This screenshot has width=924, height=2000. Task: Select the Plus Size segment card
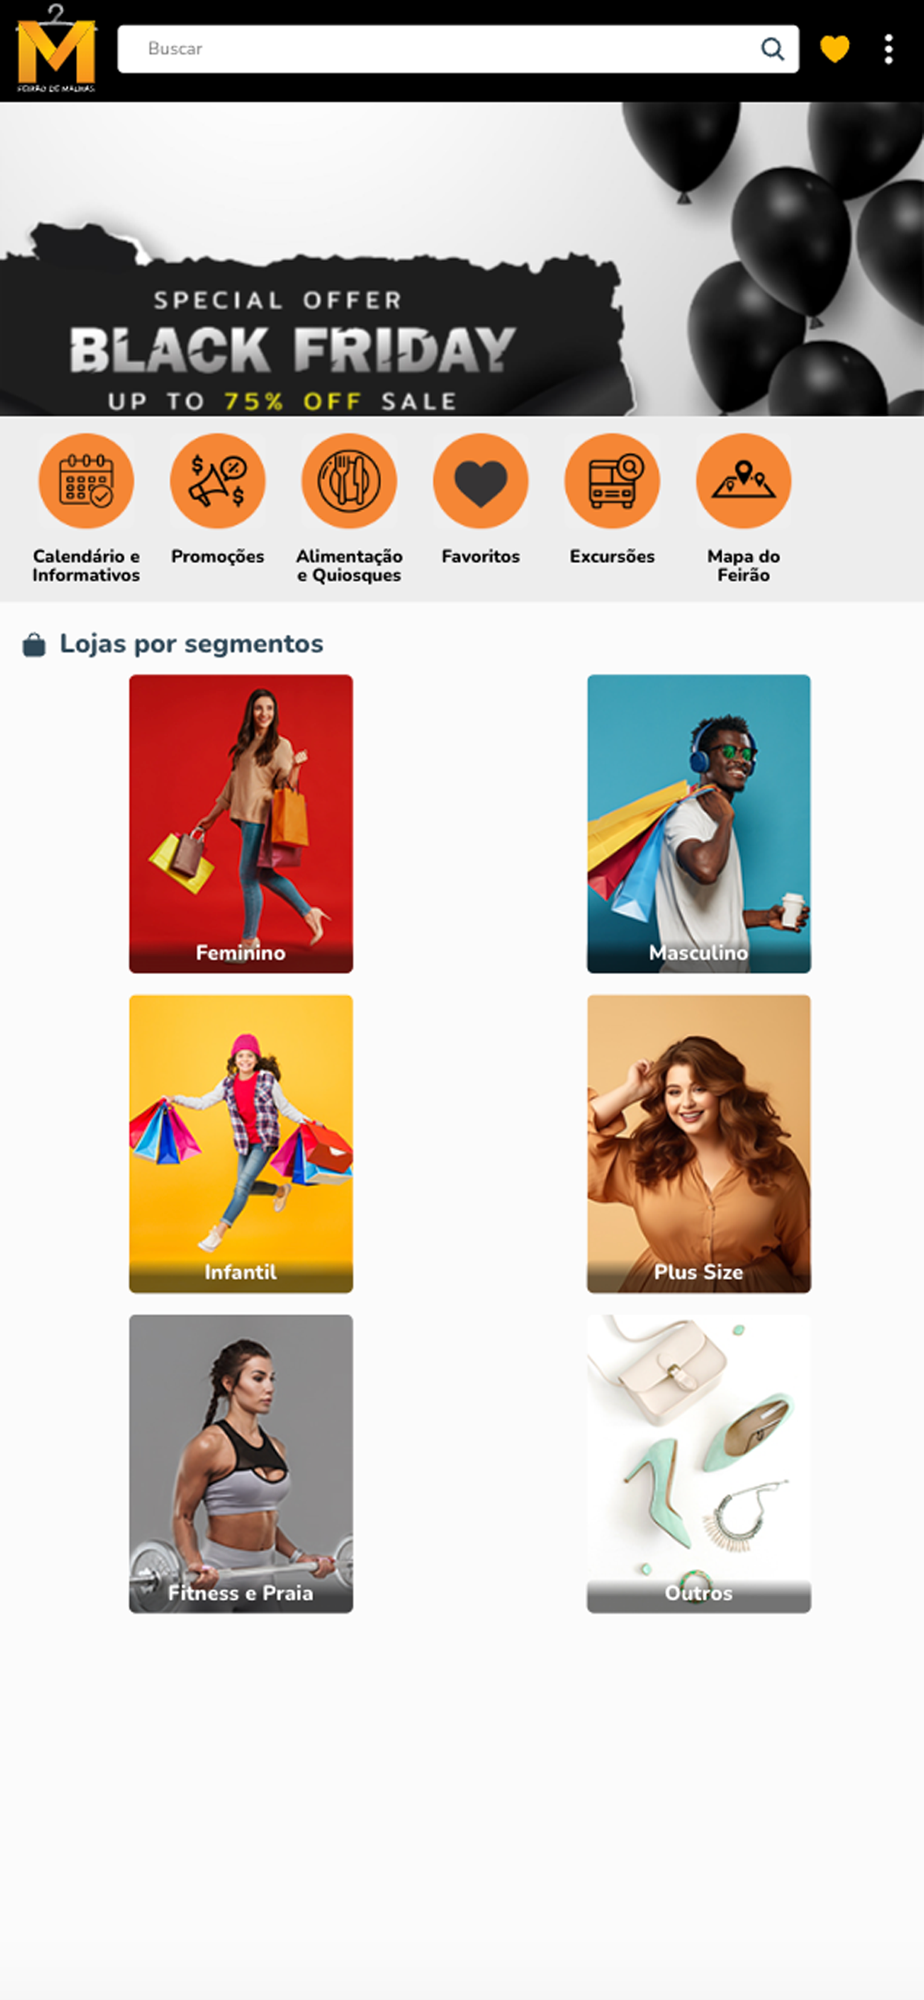tap(699, 1143)
